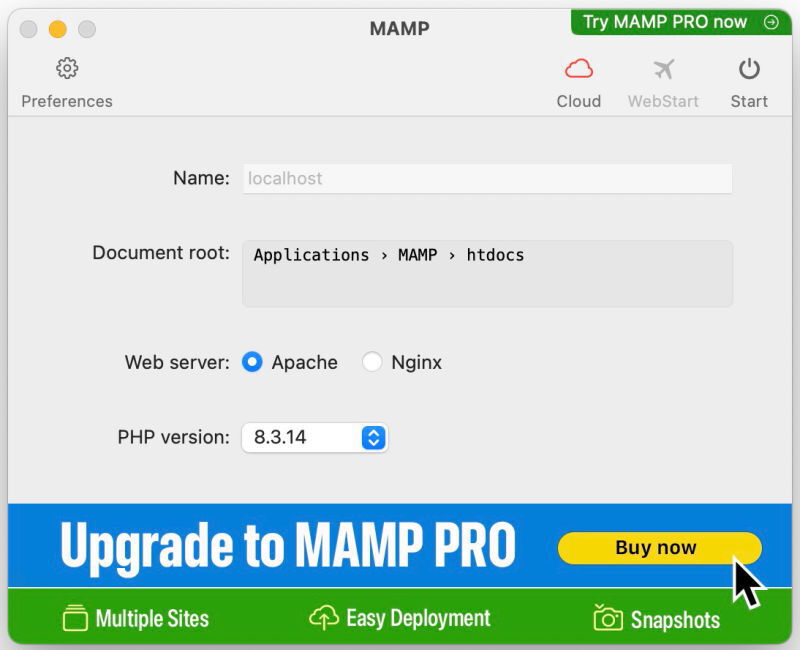Click the MAMP folder path segment
800x650 pixels.
[417, 255]
